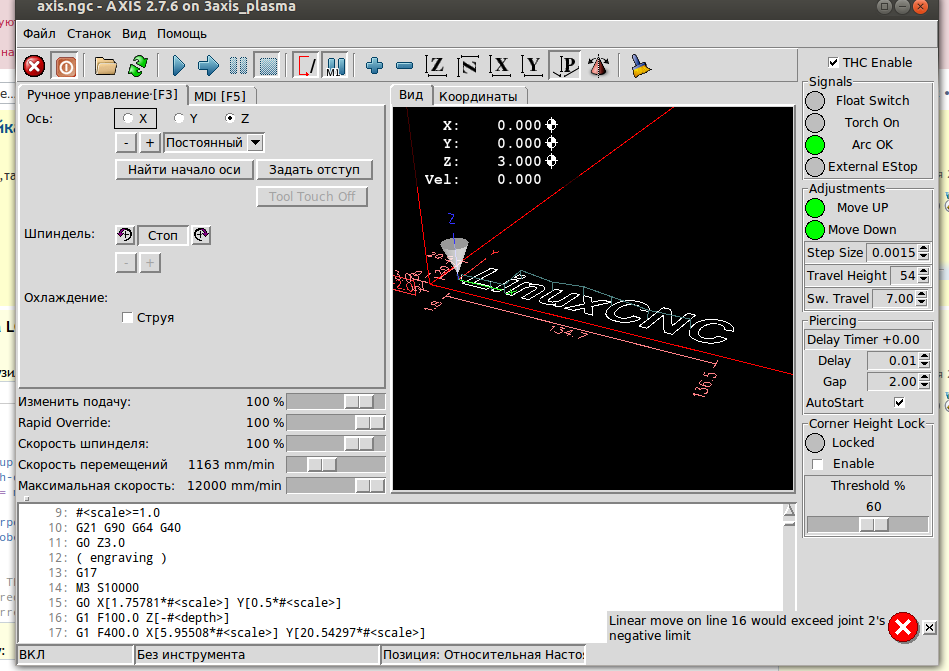Toggle rotate view cone icon
This screenshot has width=949, height=671.
pos(598,66)
